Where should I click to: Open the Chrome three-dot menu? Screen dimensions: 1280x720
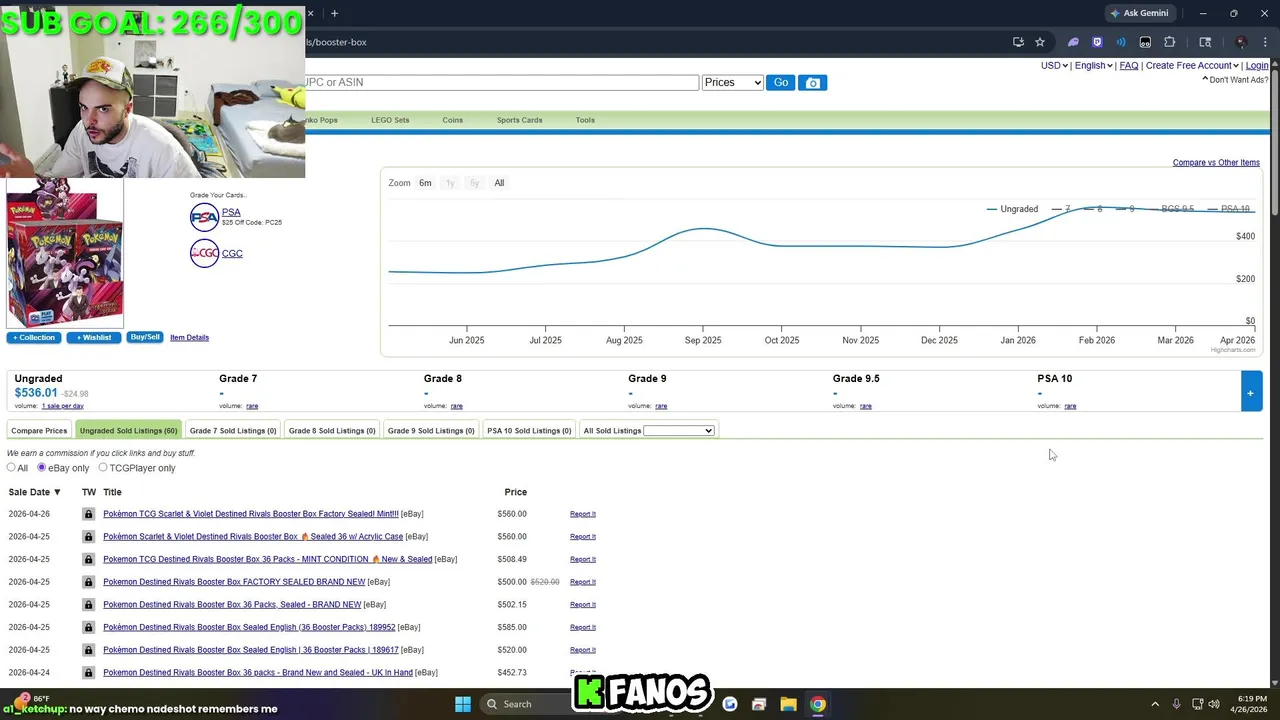point(1265,42)
